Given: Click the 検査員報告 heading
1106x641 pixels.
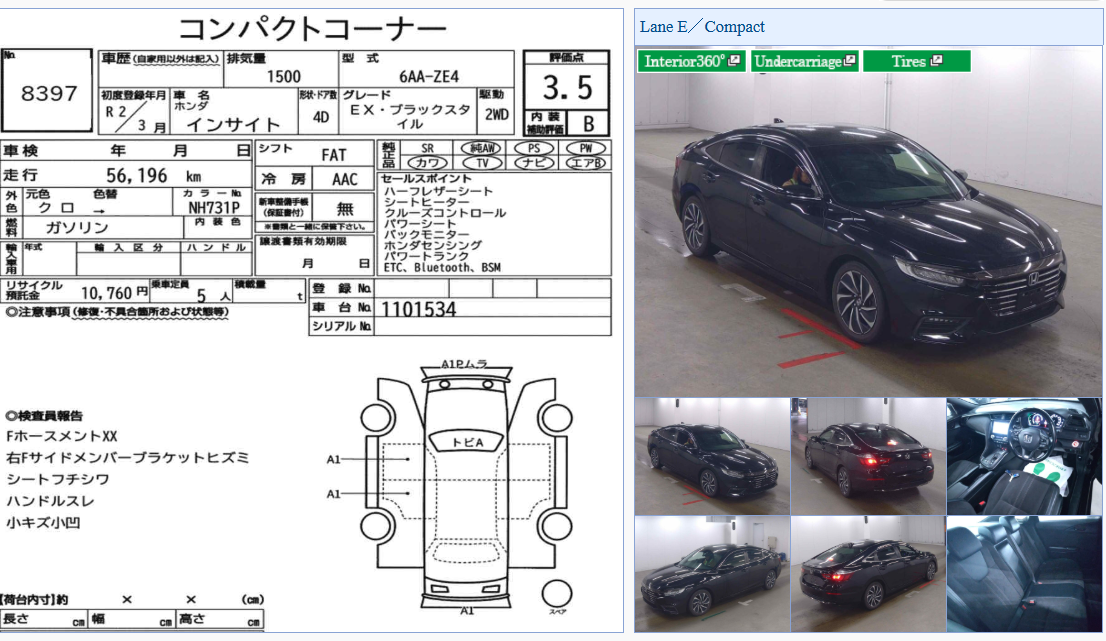Looking at the screenshot, I should (x=44, y=416).
